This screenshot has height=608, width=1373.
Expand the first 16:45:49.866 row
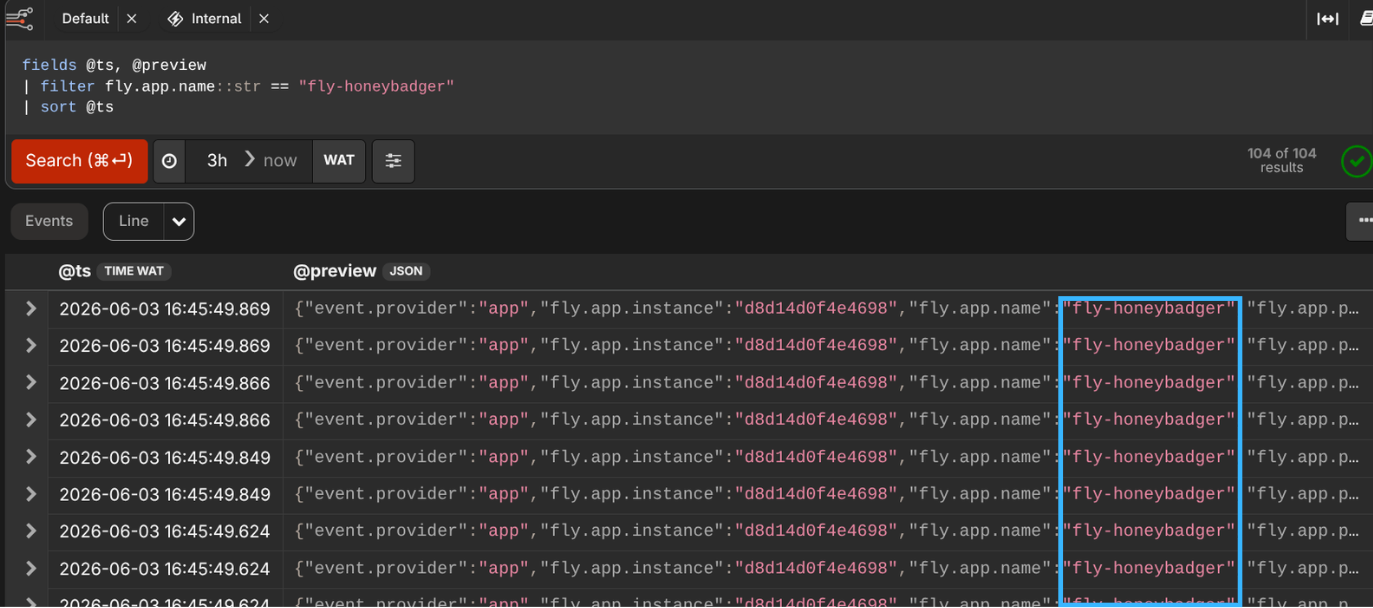(31, 383)
